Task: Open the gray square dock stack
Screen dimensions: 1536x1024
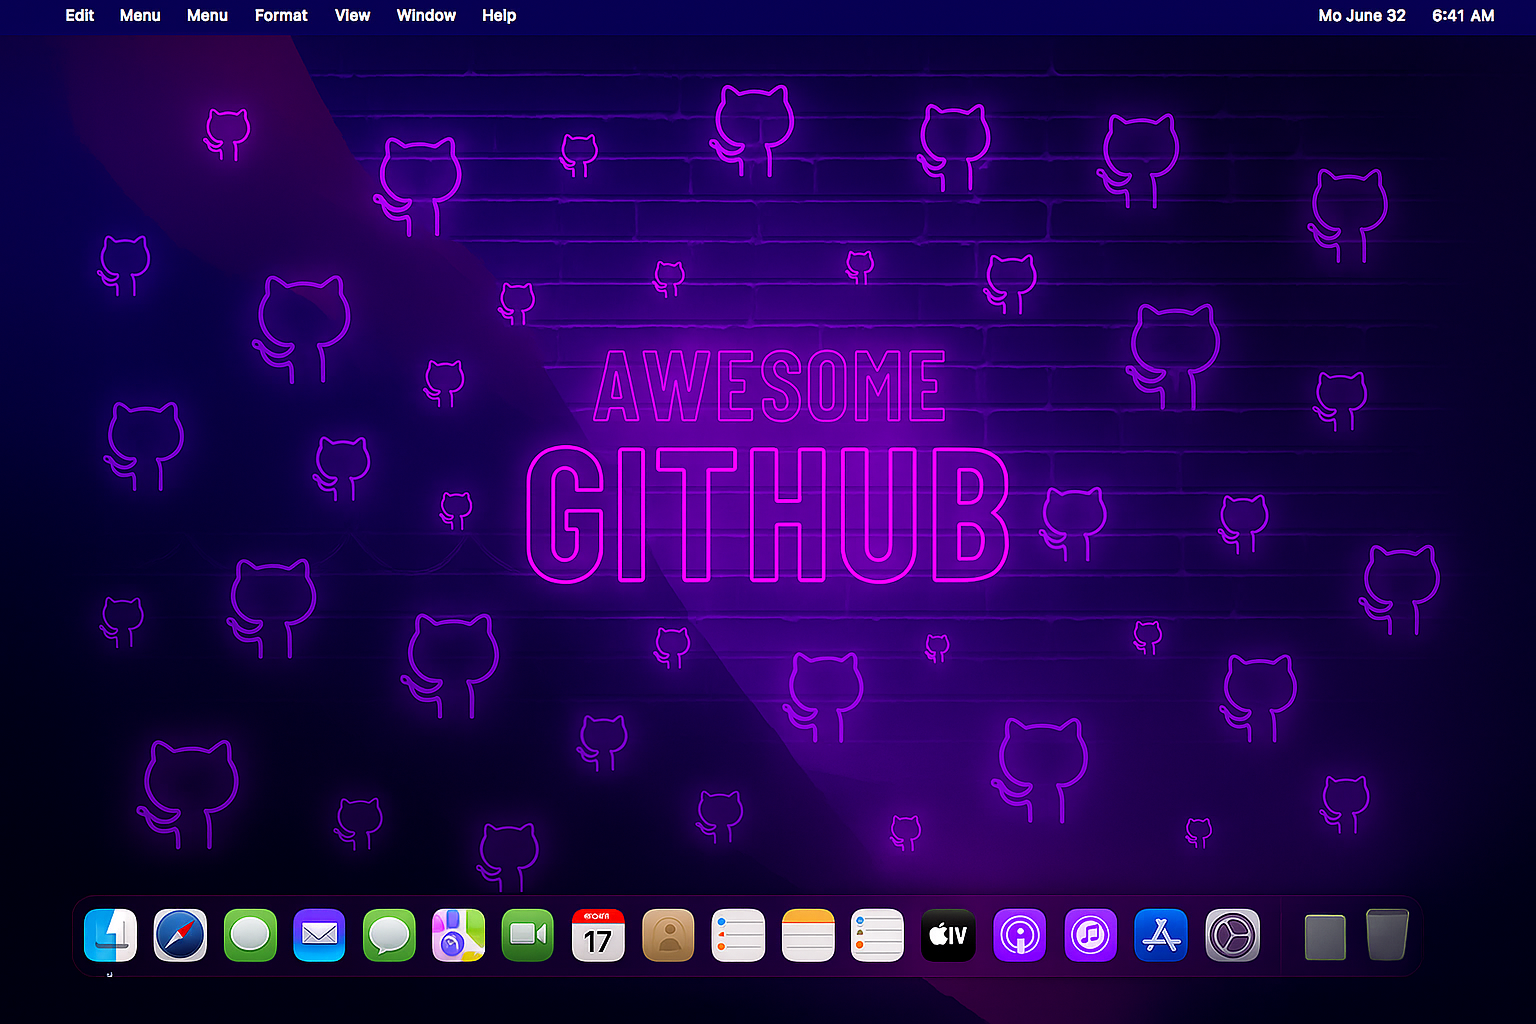Action: 1325,937
